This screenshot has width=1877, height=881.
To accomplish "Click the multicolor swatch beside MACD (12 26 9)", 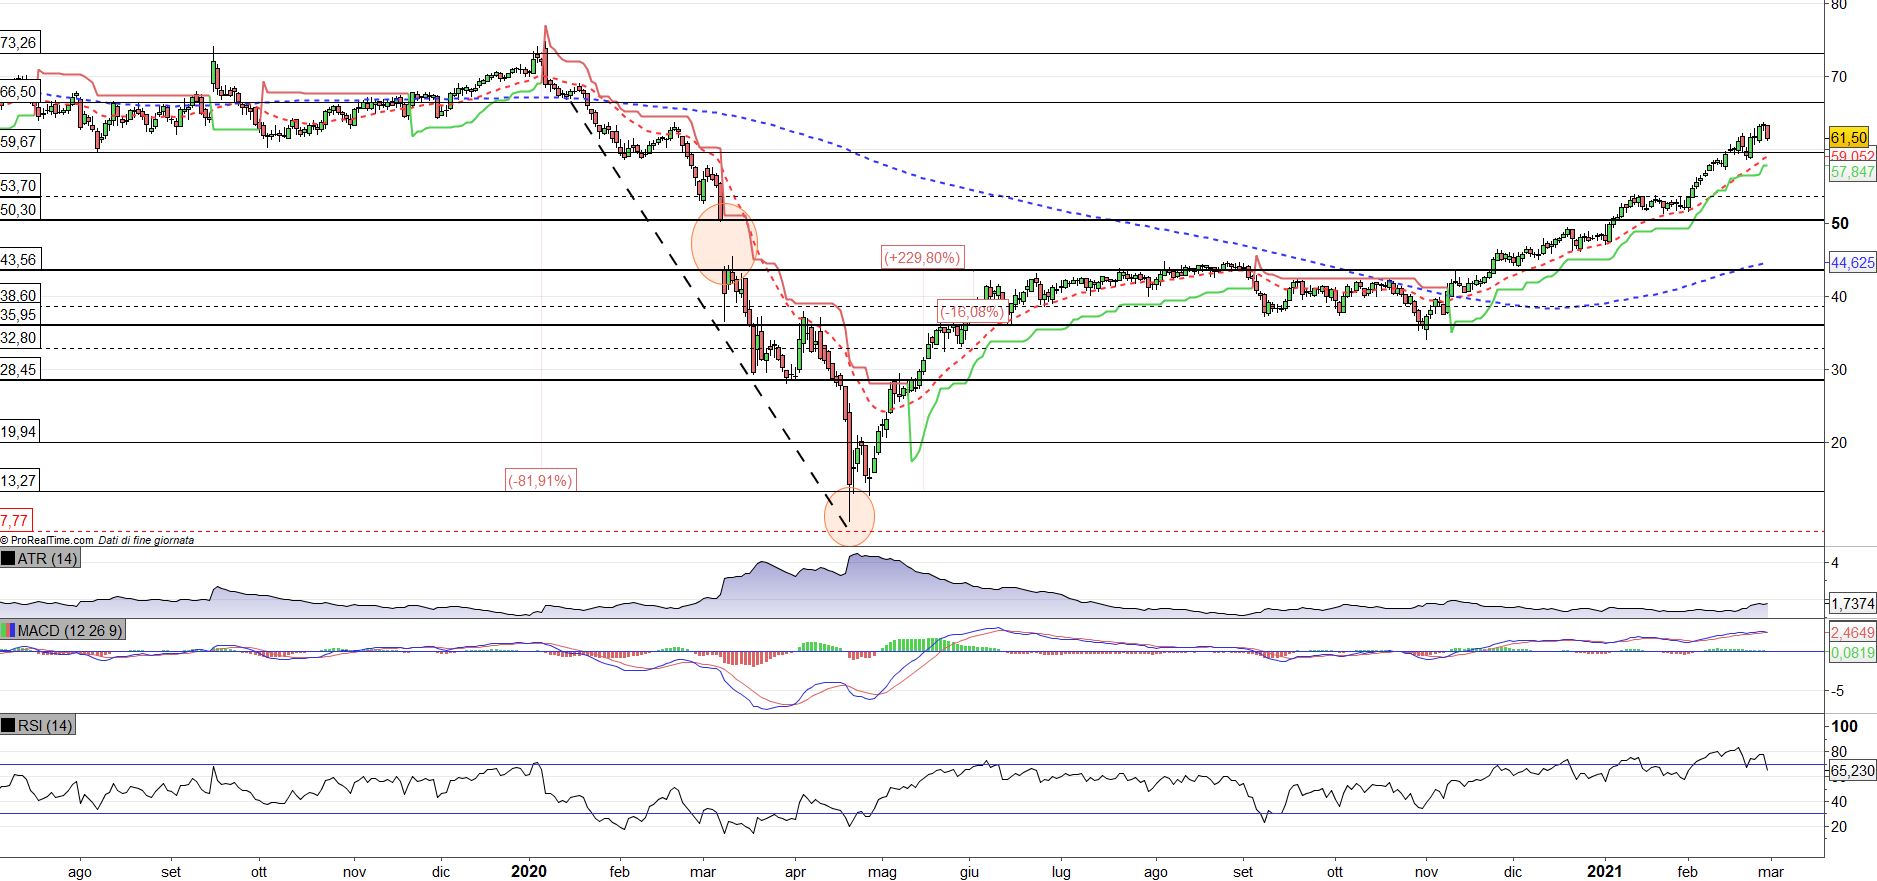I will 8,631.
